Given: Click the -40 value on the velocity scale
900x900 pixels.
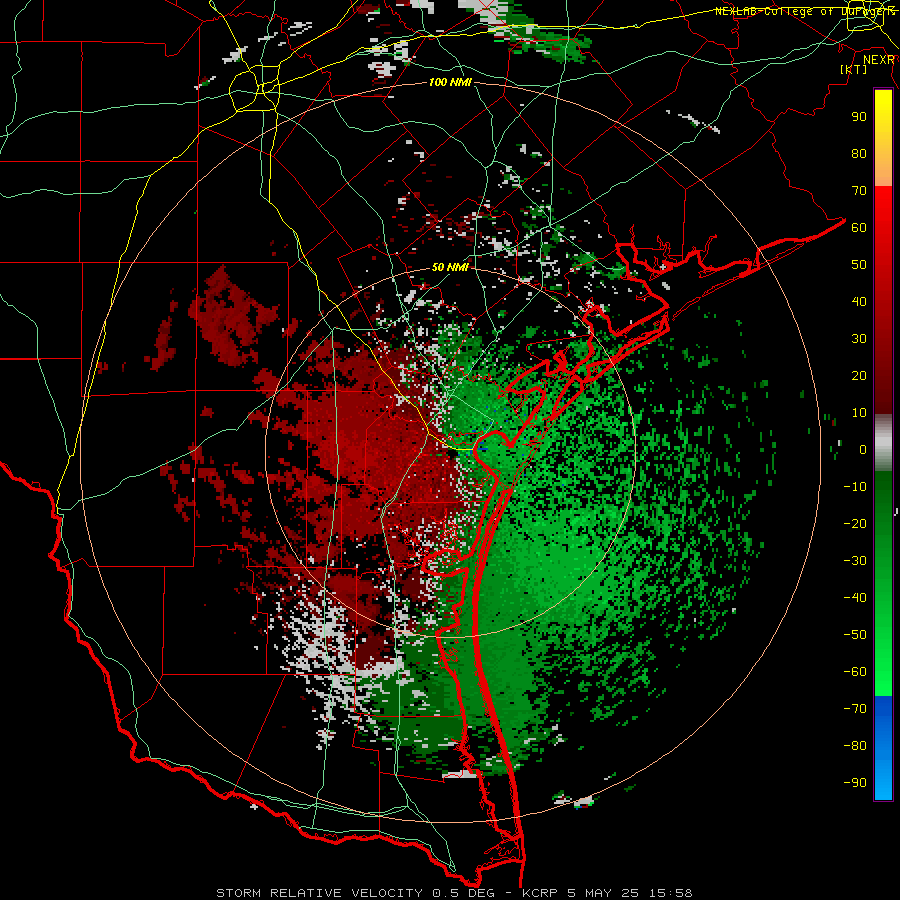Looking at the screenshot, I should (855, 598).
